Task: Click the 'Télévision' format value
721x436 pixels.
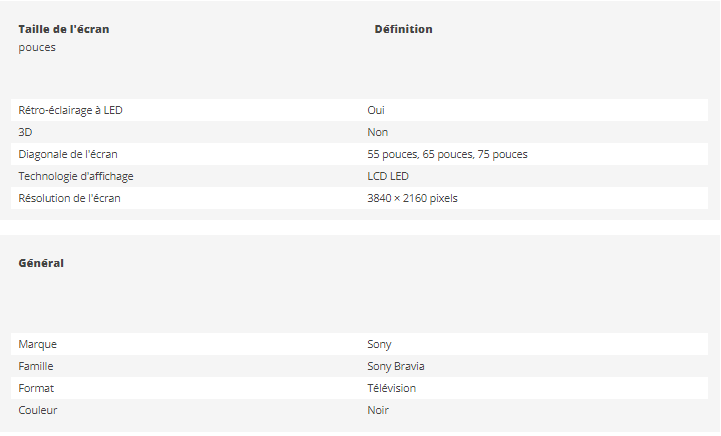Action: [391, 388]
